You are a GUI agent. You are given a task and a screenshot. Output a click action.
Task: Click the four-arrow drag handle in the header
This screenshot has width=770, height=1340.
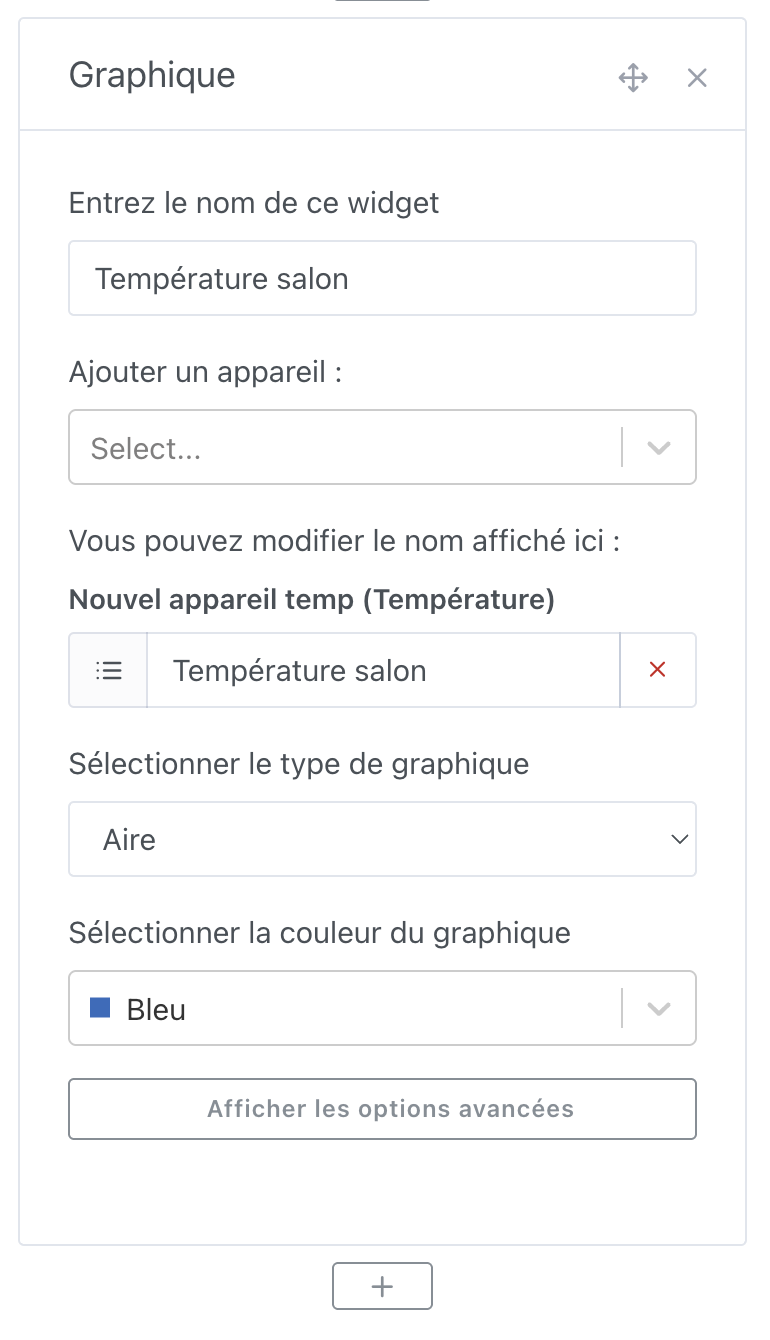pyautogui.click(x=633, y=77)
